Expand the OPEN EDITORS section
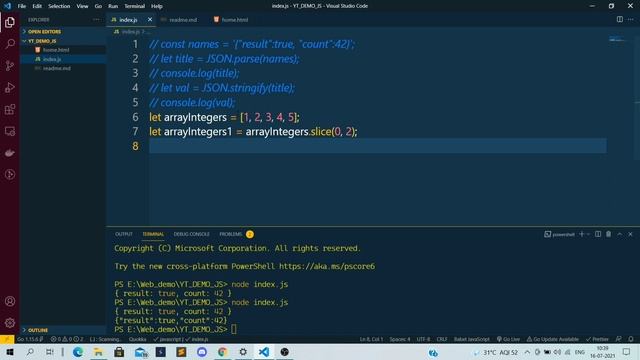The image size is (640, 360). (x=63, y=31)
